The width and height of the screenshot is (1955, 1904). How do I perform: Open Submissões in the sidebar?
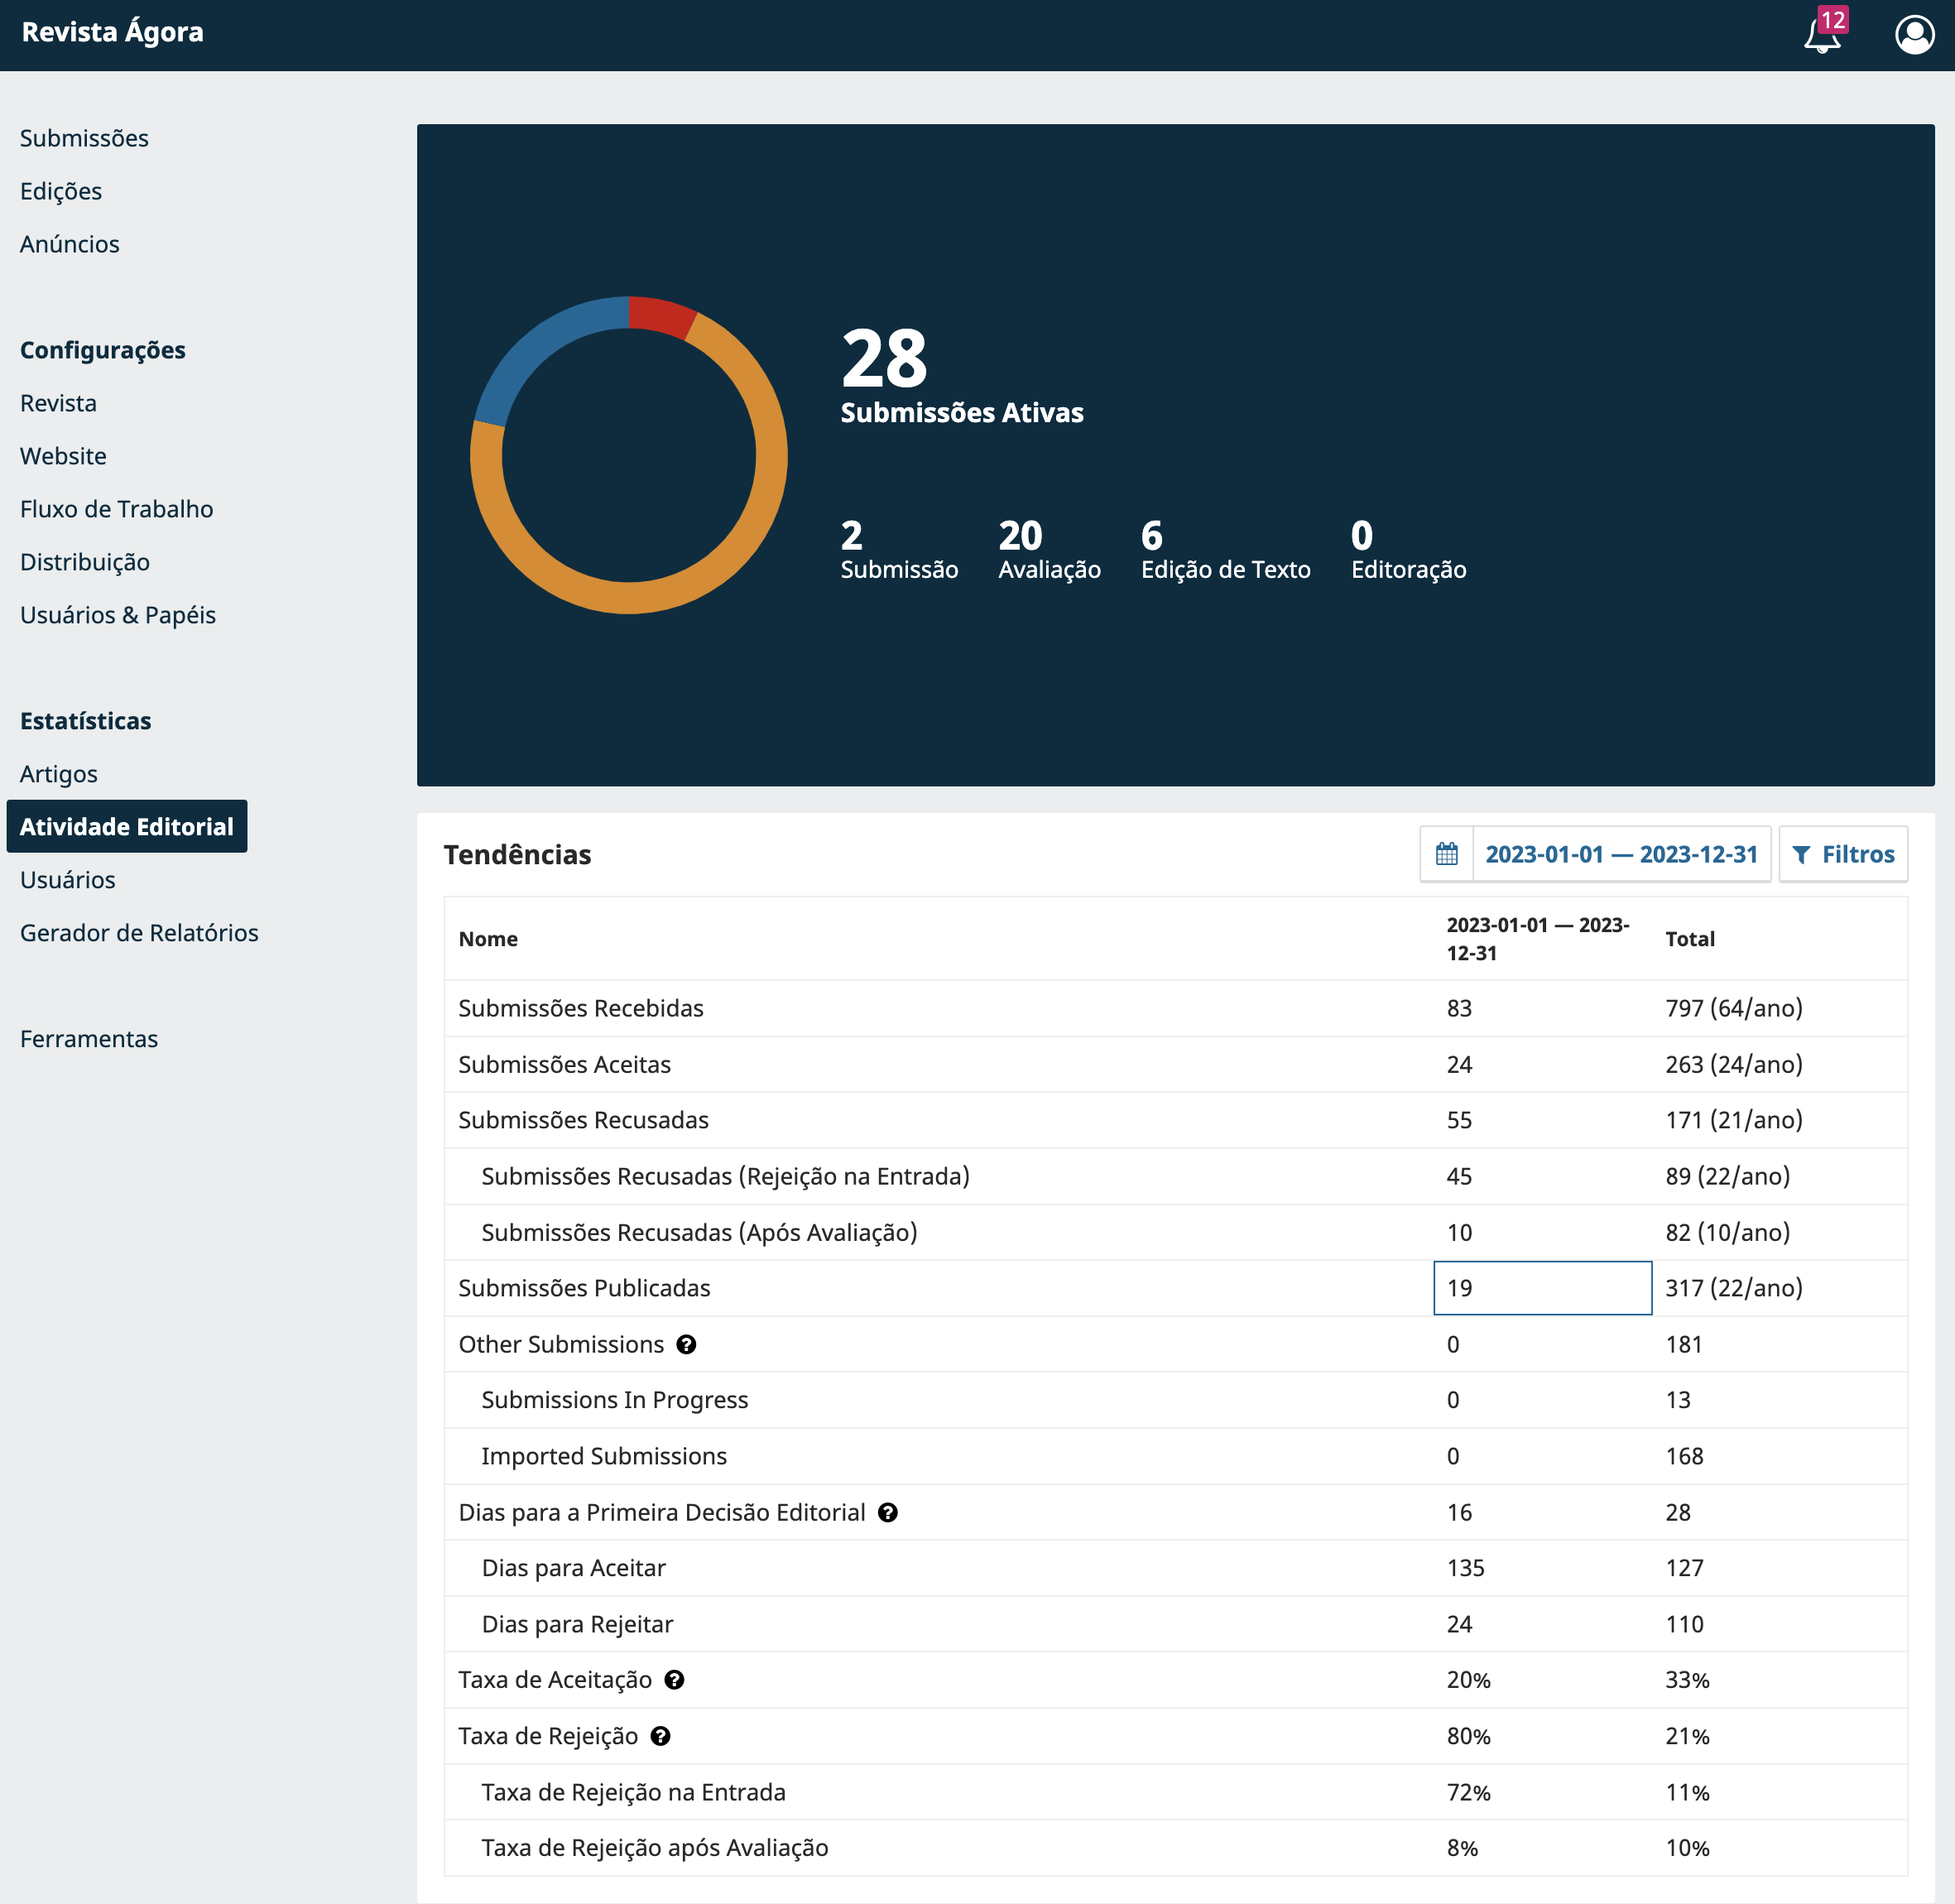click(84, 138)
